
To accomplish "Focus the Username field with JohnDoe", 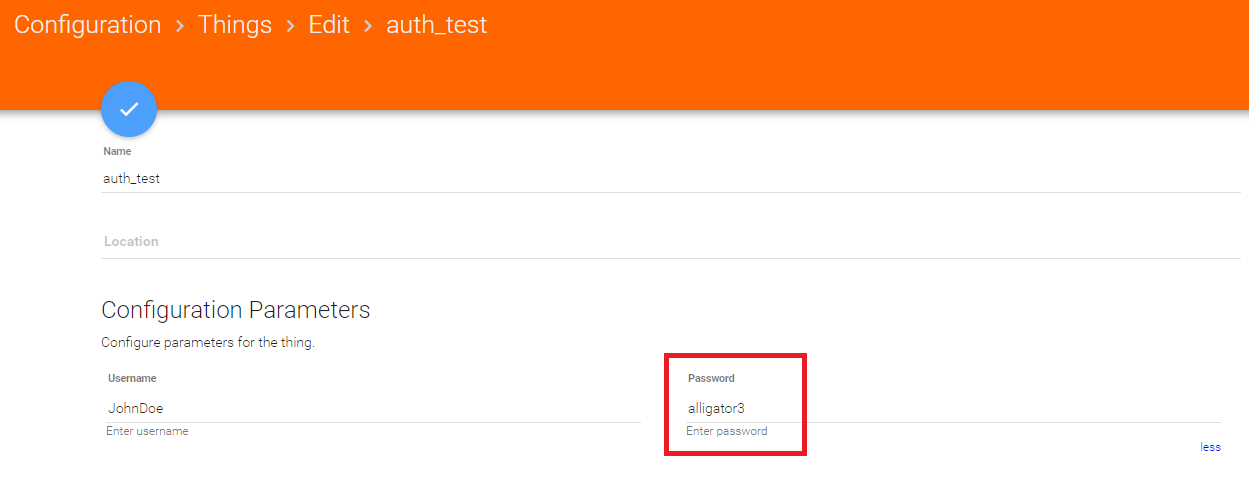I will pos(372,408).
